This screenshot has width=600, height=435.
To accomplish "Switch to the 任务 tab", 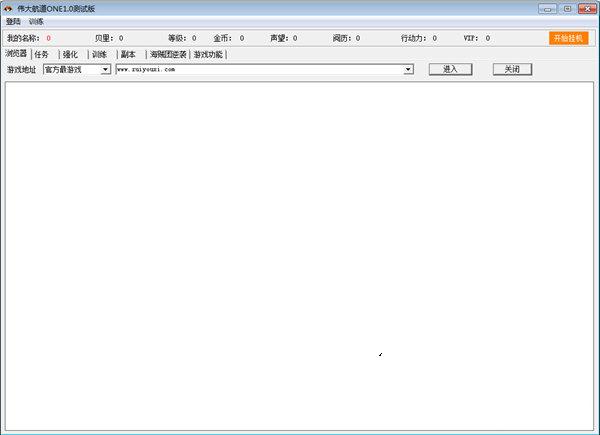I will click(41, 54).
